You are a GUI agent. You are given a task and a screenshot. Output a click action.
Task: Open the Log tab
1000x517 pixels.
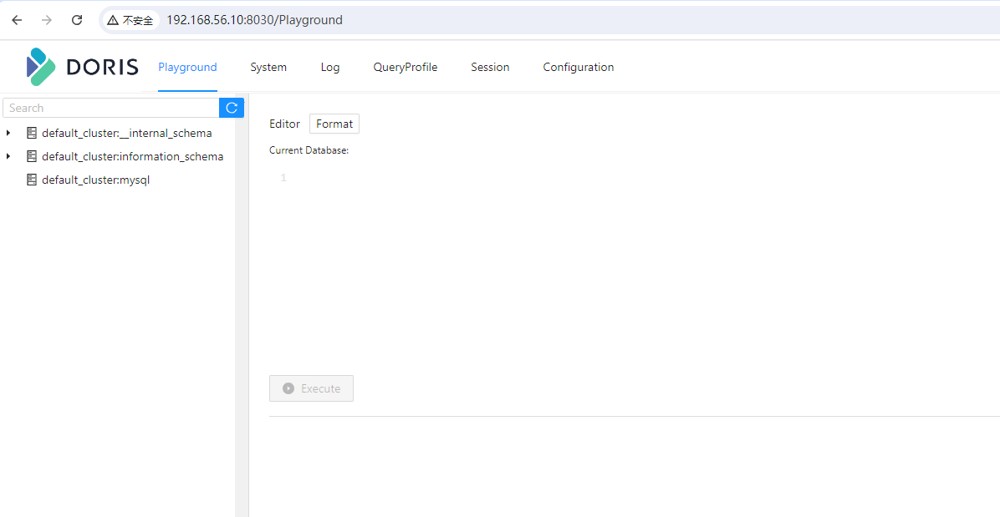point(330,67)
